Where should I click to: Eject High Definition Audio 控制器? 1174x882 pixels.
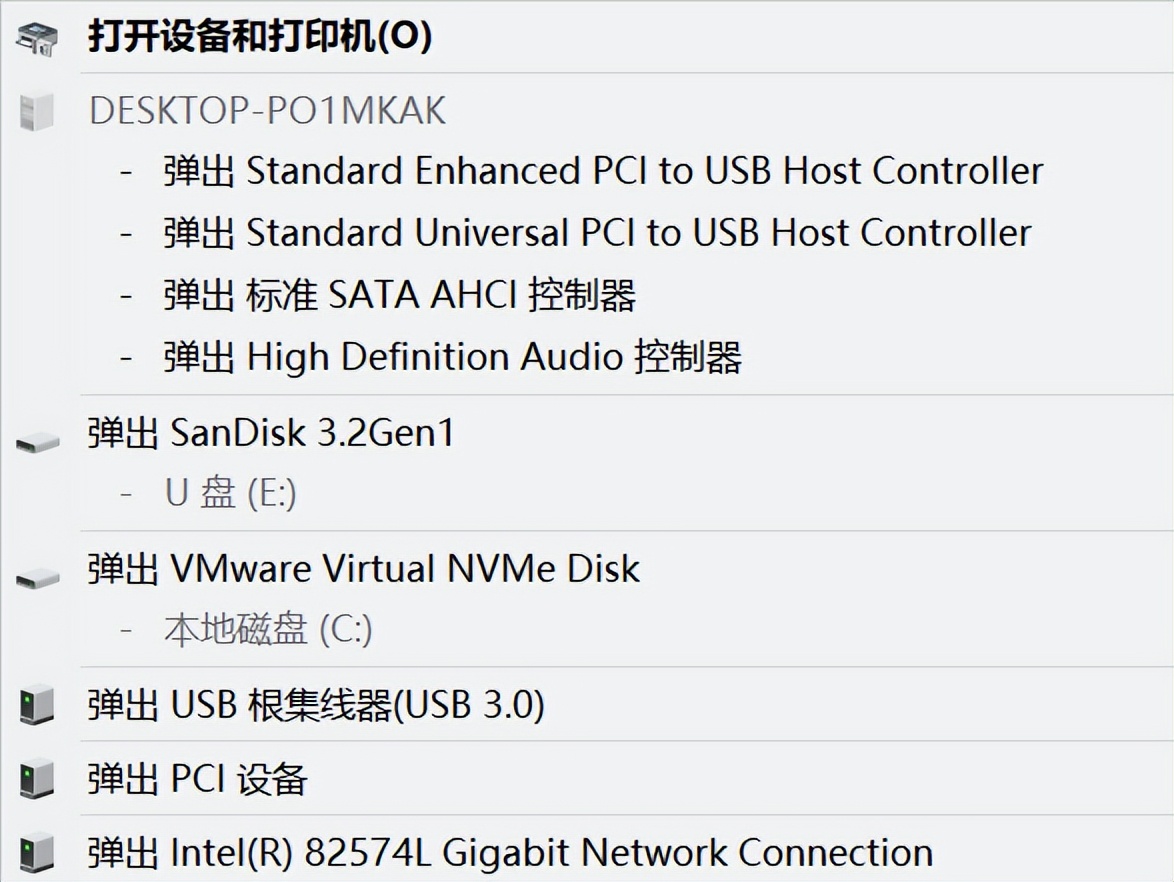tap(452, 357)
